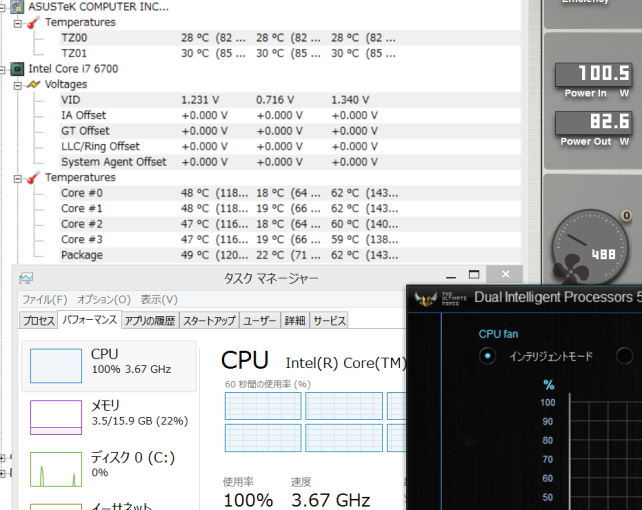The image size is (642, 510).
Task: Click the Task Manager title bar icon
Action: tap(26, 278)
